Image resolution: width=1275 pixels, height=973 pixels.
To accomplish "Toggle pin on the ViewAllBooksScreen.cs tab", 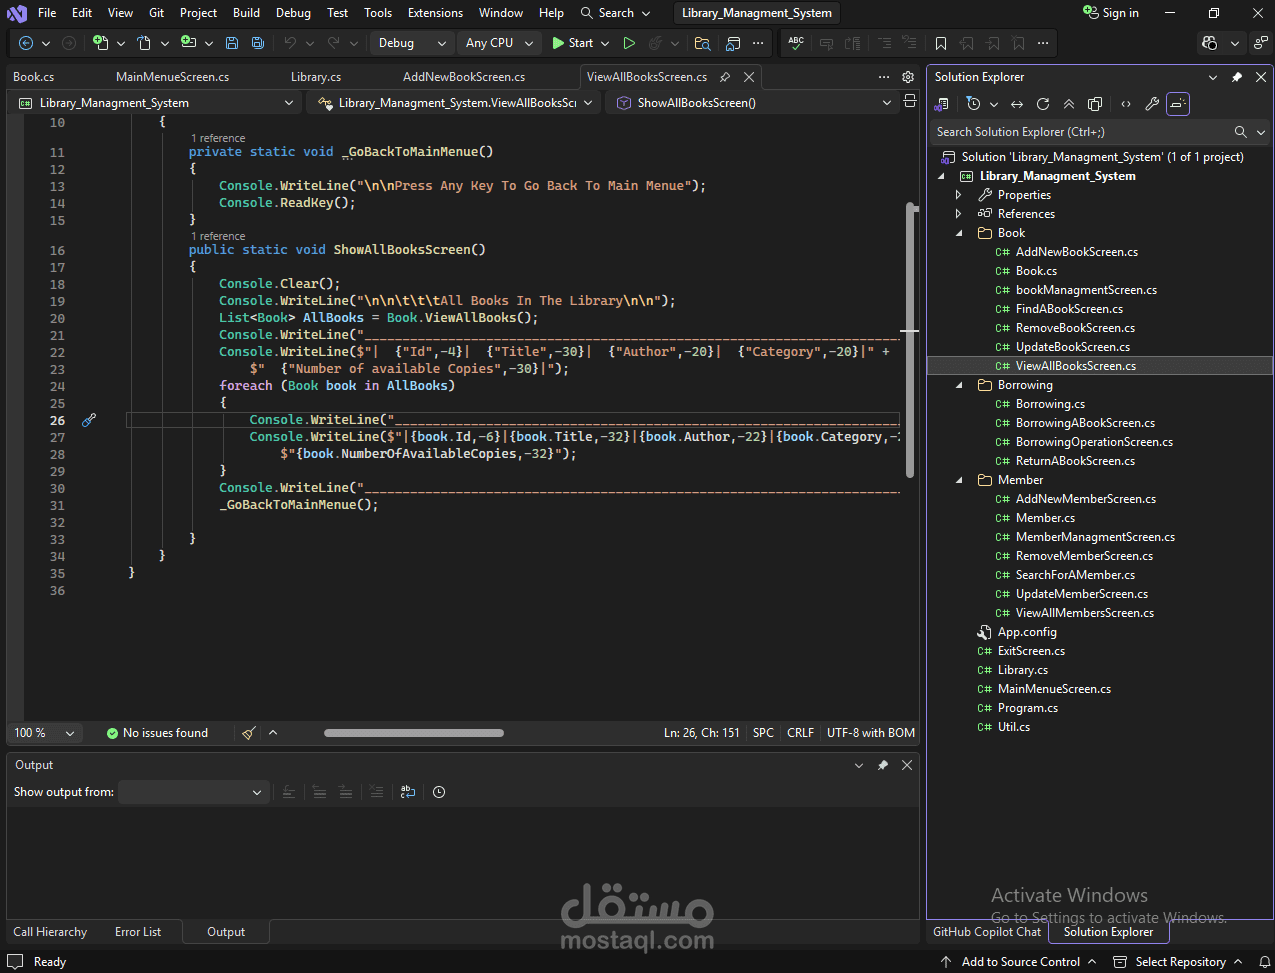I will pos(725,77).
